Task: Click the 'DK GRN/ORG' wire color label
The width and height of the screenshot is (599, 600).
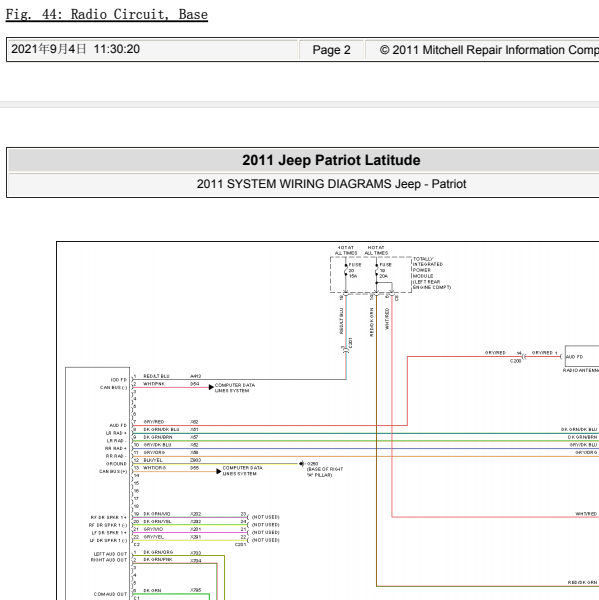Action: tap(158, 552)
